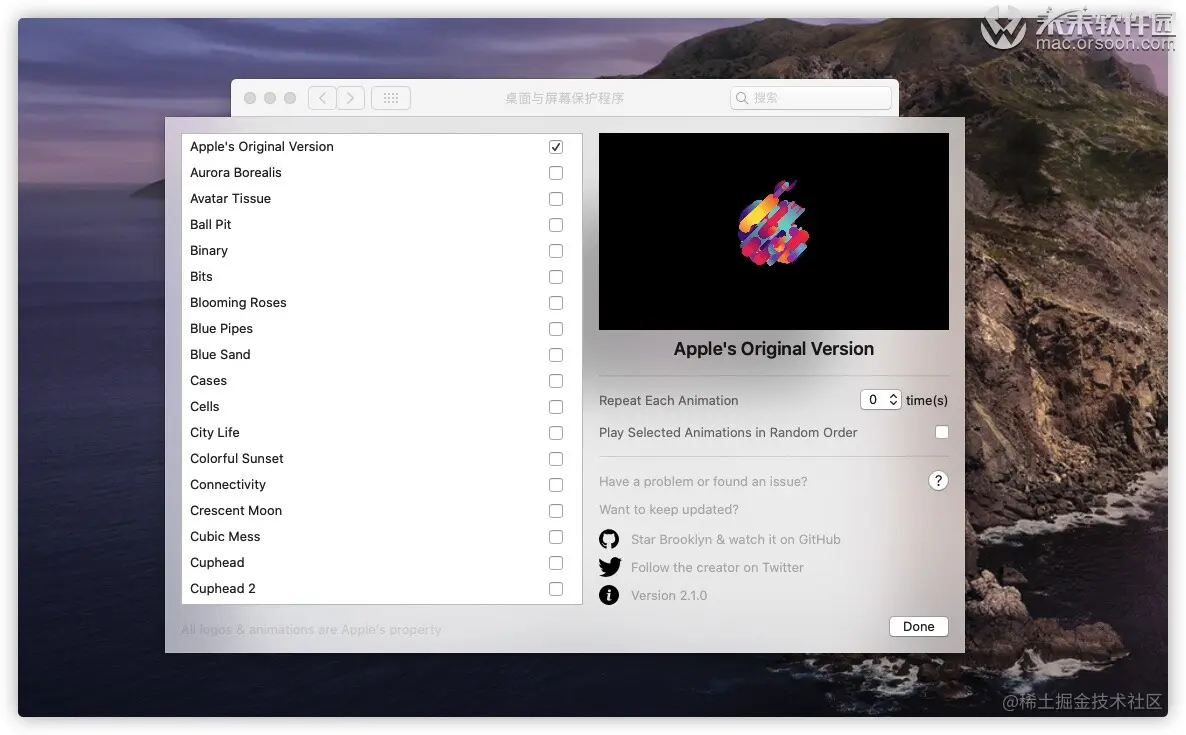Viewport: 1186px width, 735px height.
Task: Check the Crescent Moon checkbox
Action: pyautogui.click(x=556, y=510)
